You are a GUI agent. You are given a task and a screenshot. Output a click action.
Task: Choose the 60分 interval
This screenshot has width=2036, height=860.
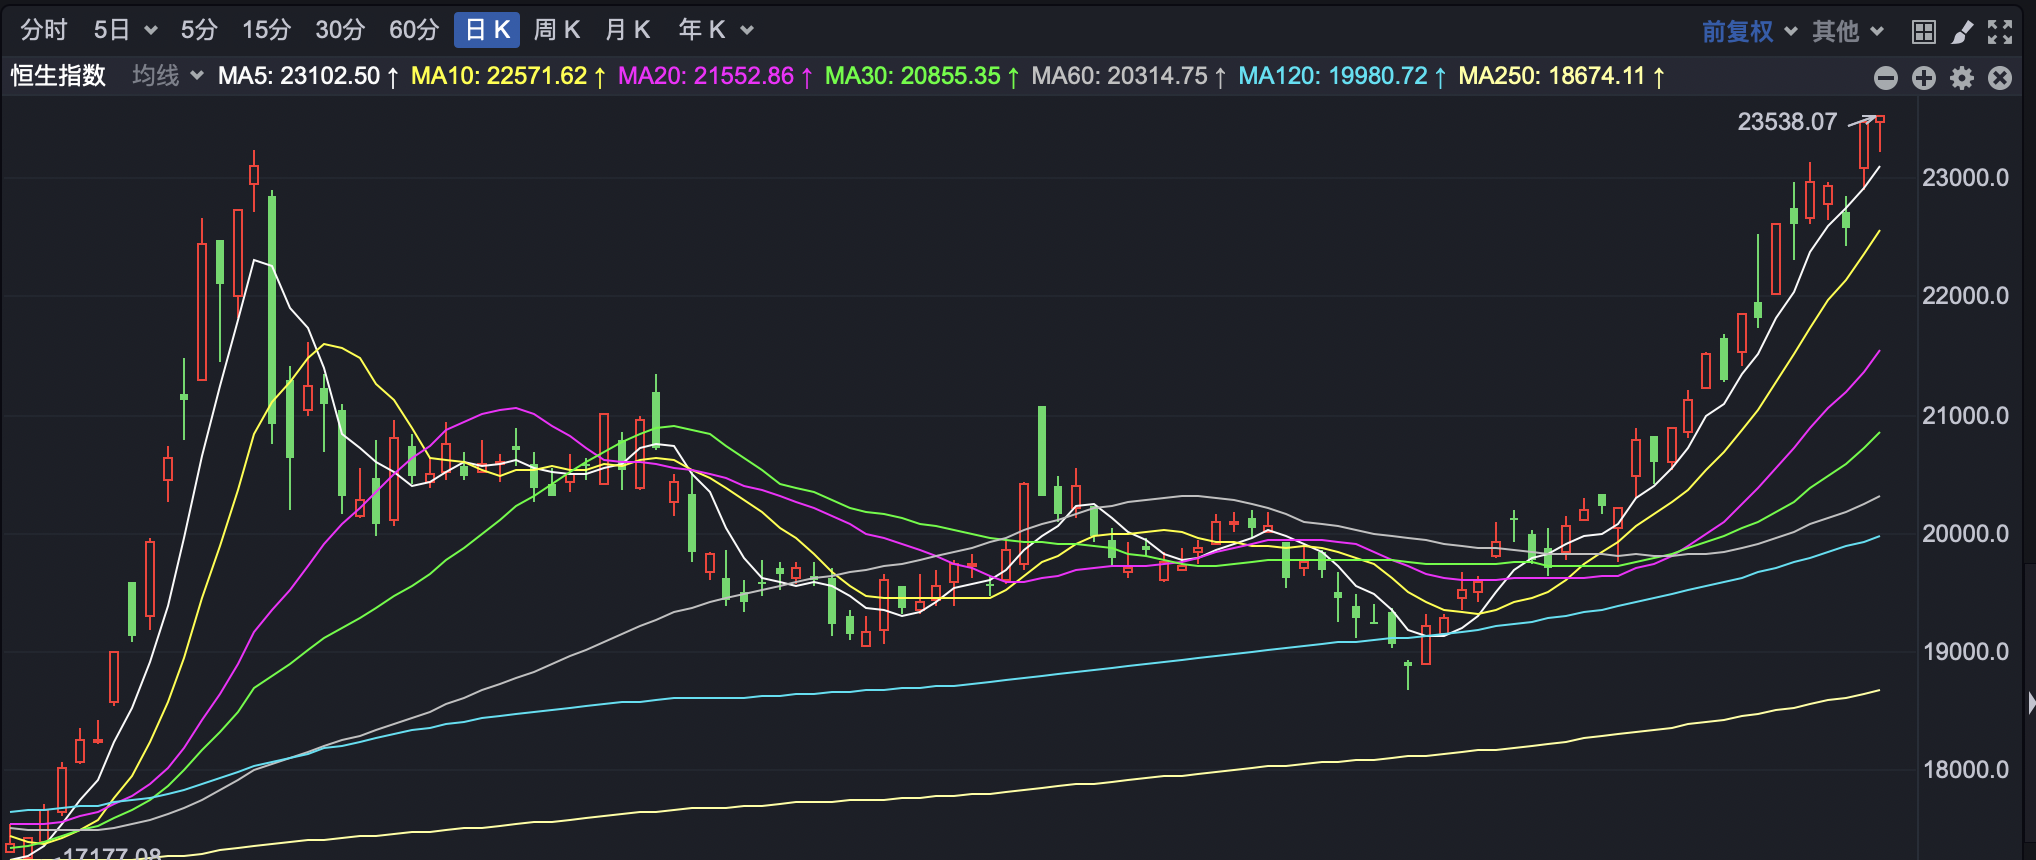point(414,30)
